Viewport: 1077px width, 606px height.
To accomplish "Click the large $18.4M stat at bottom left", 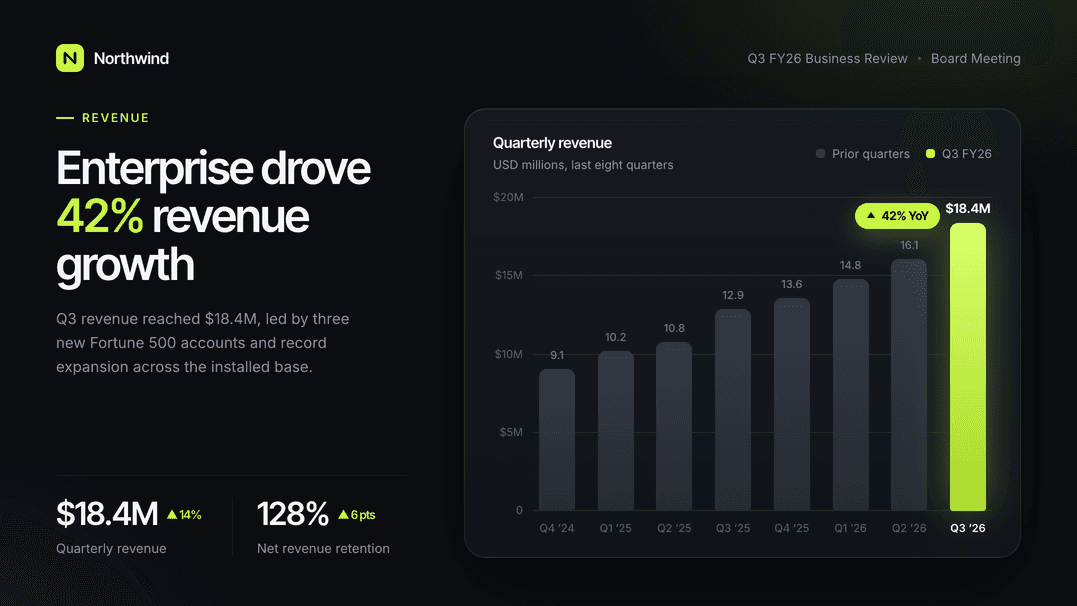I will point(106,514).
